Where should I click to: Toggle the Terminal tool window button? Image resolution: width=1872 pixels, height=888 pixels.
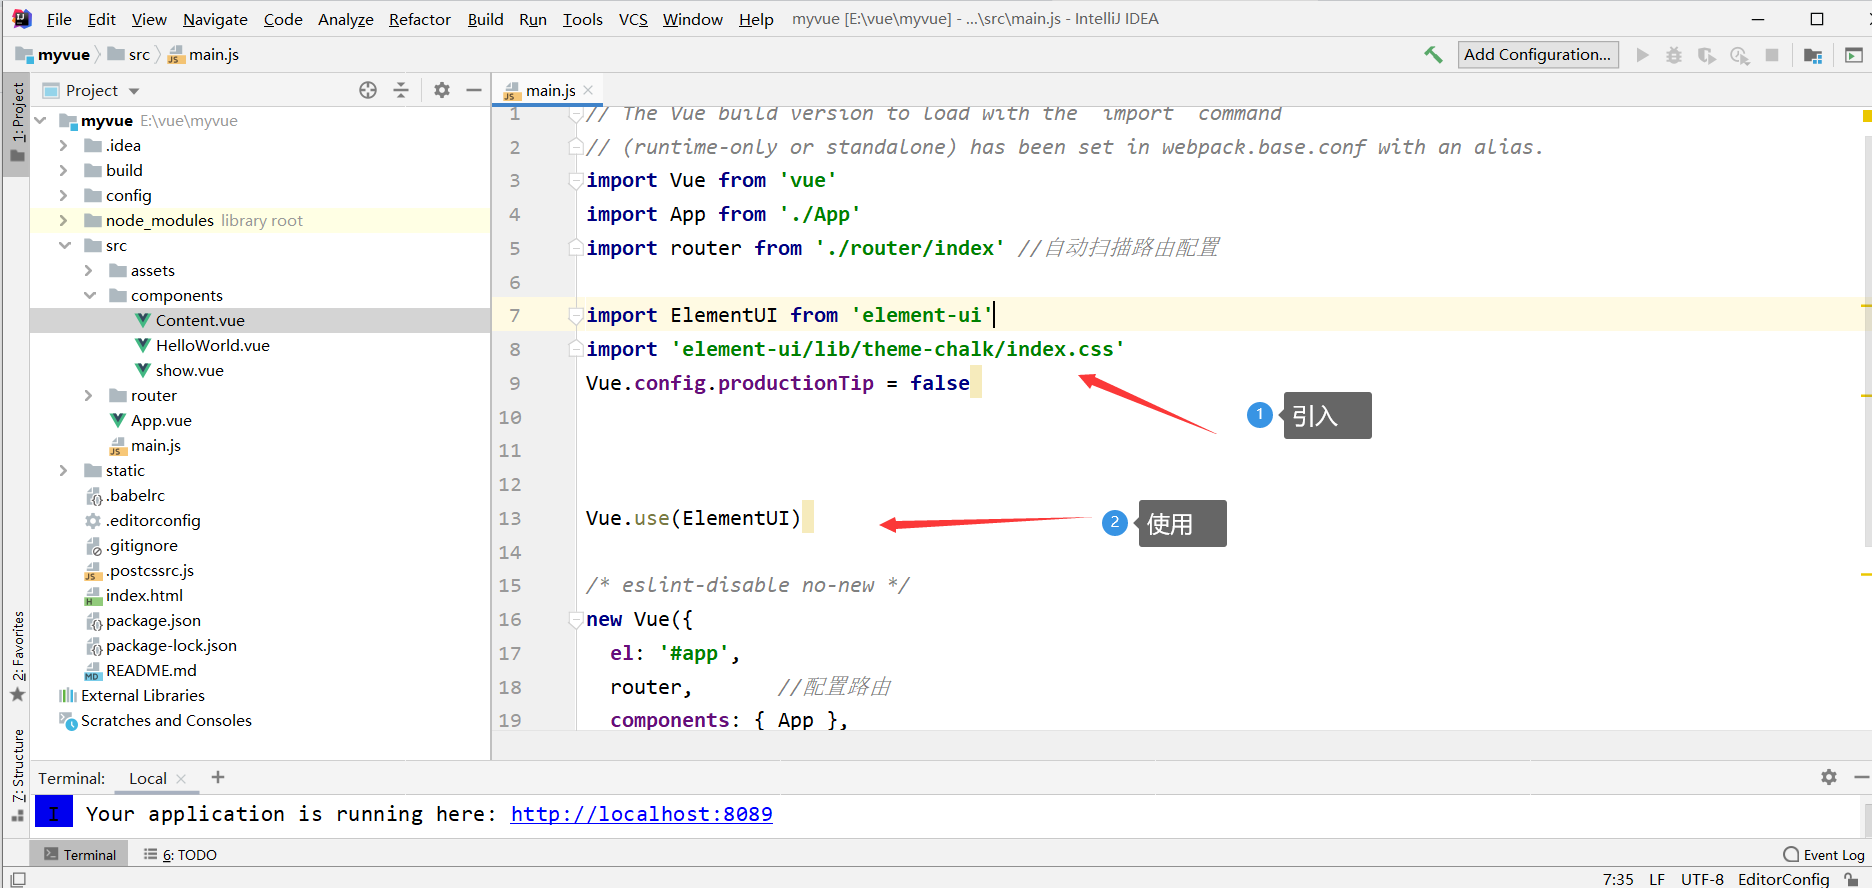tap(80, 855)
